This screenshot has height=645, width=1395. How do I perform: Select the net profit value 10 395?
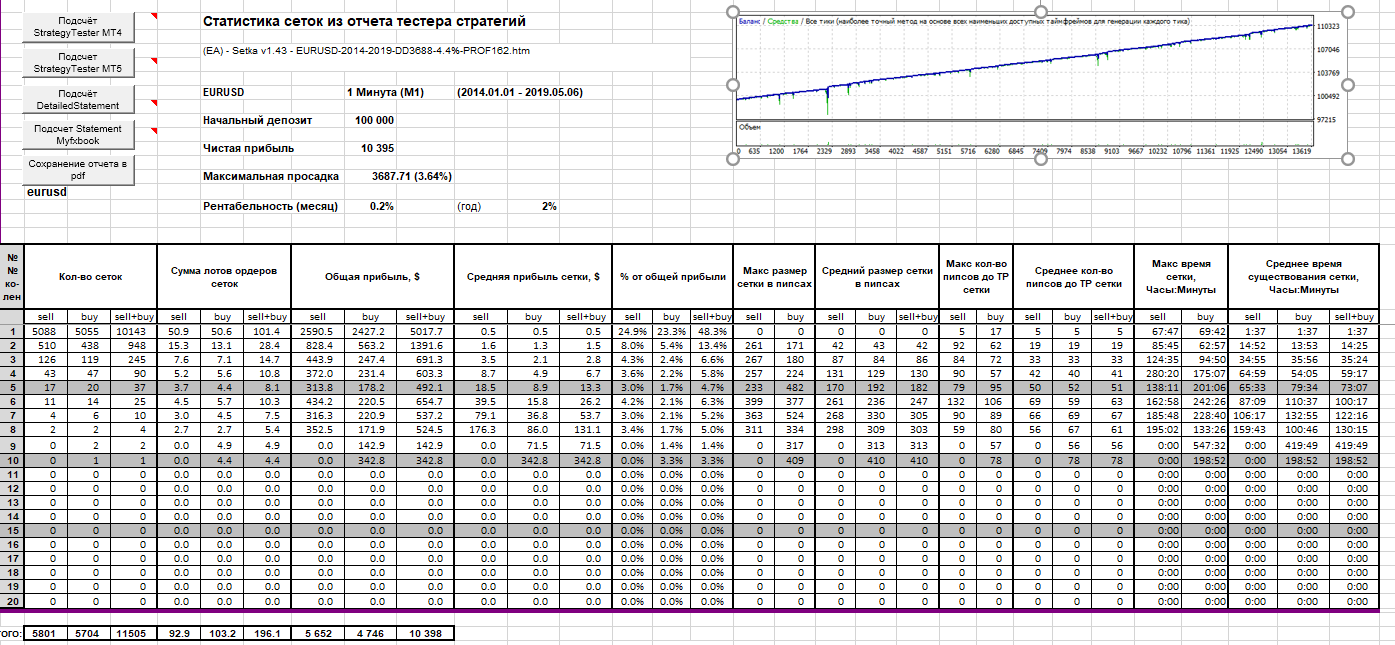click(377, 148)
